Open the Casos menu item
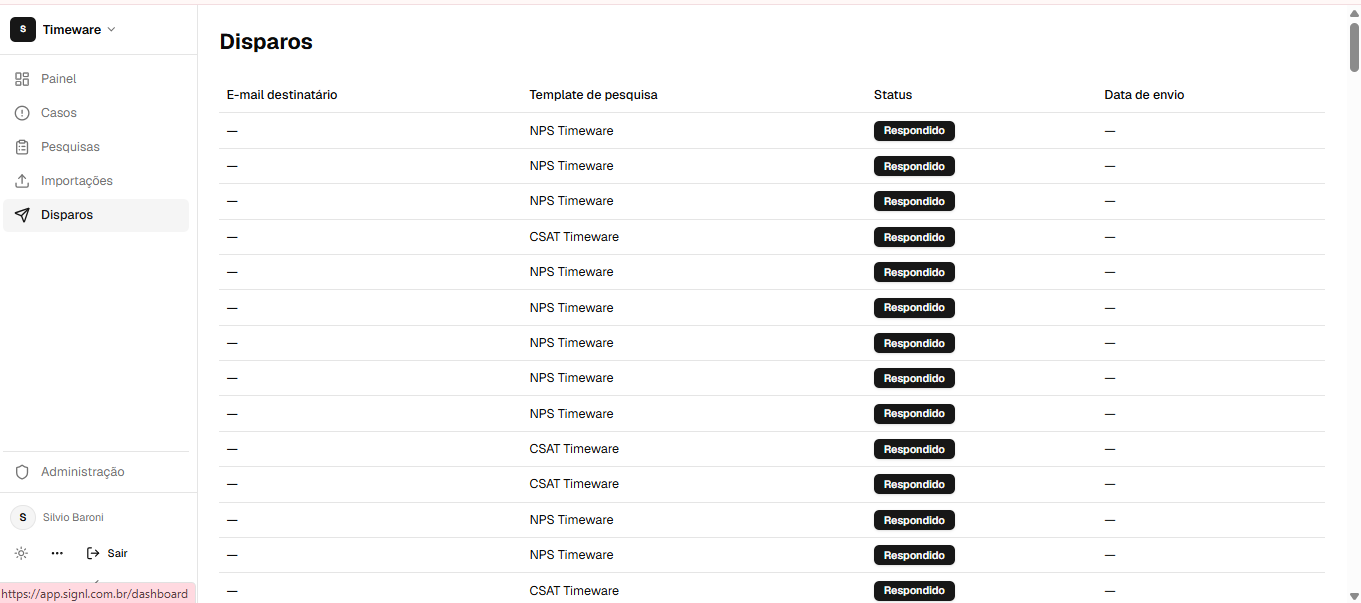Image resolution: width=1361 pixels, height=603 pixels. (96, 113)
